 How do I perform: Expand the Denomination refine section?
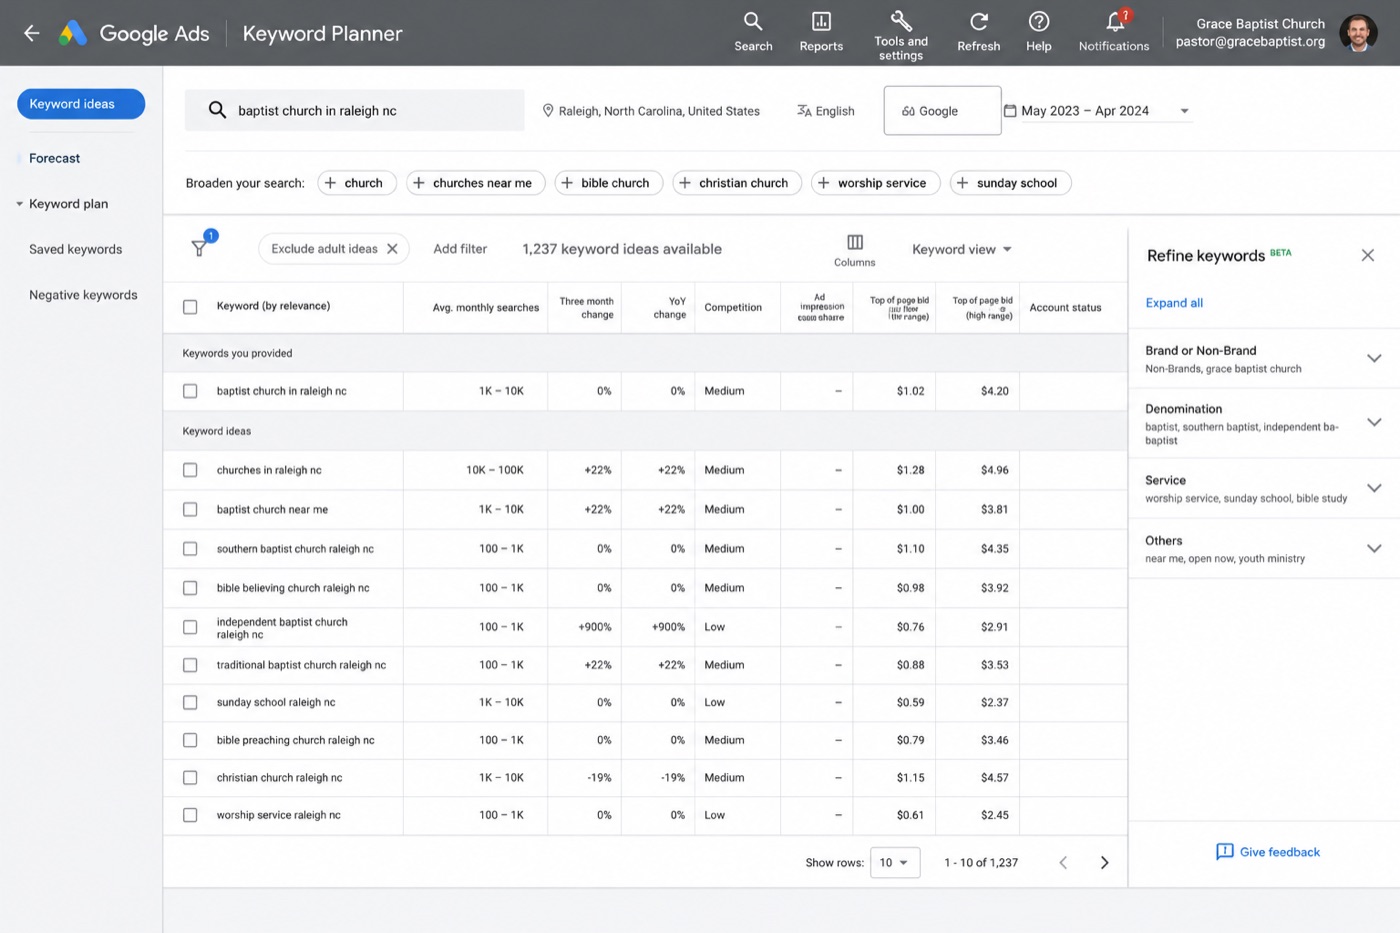[1374, 422]
